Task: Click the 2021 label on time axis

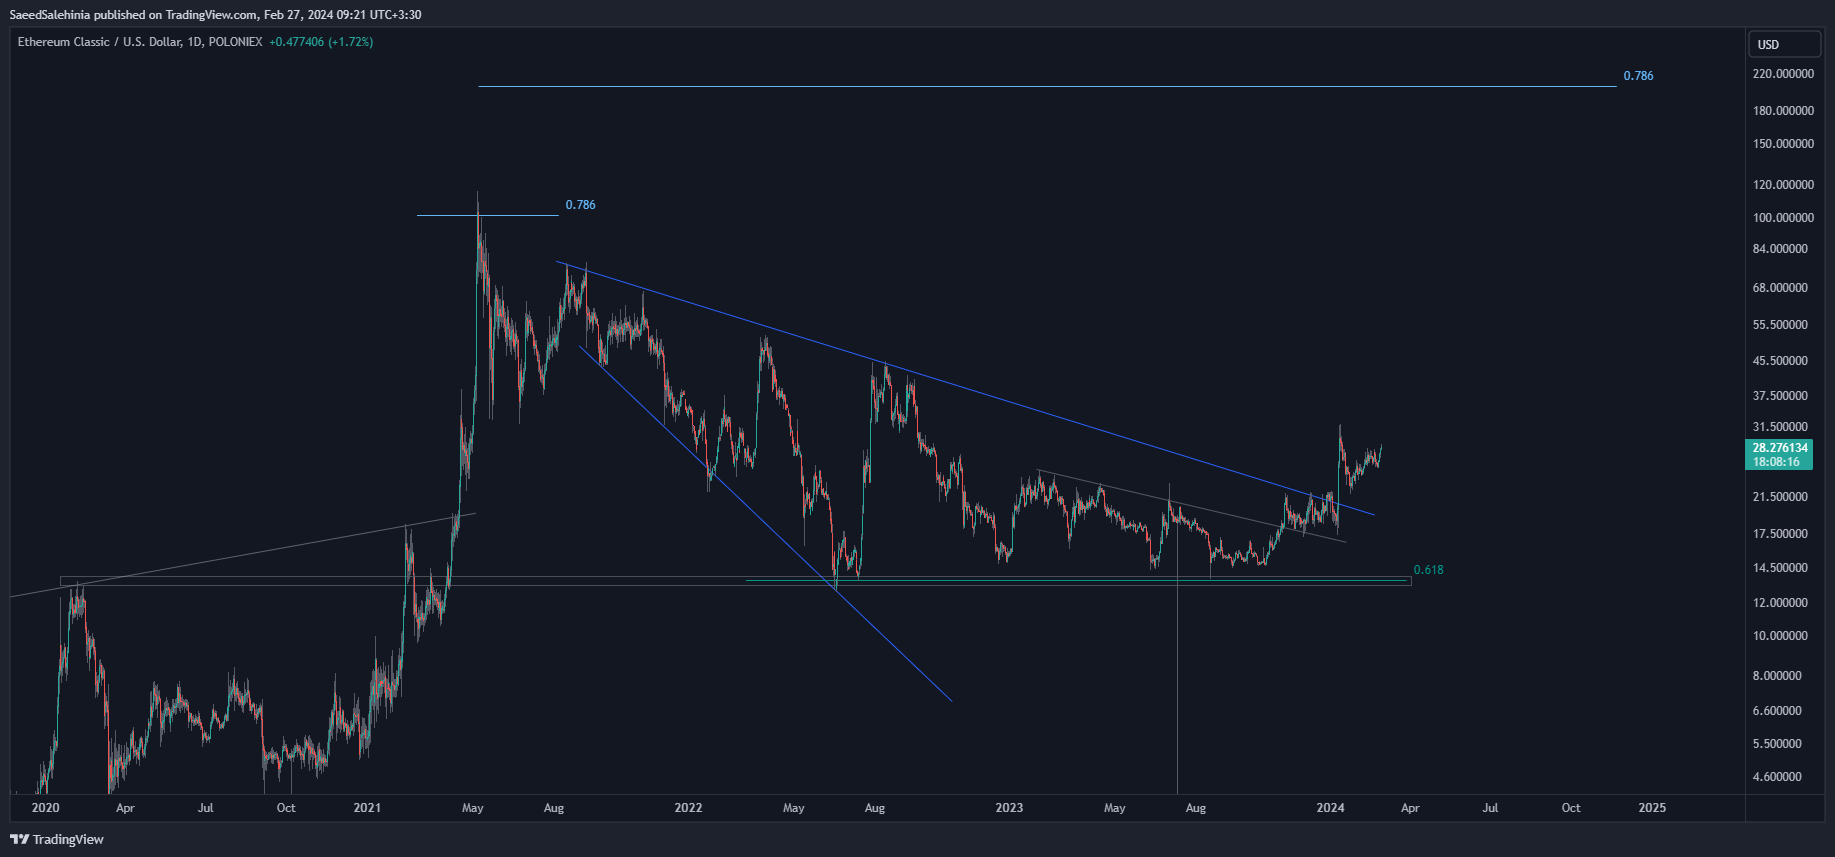Action: 367,808
